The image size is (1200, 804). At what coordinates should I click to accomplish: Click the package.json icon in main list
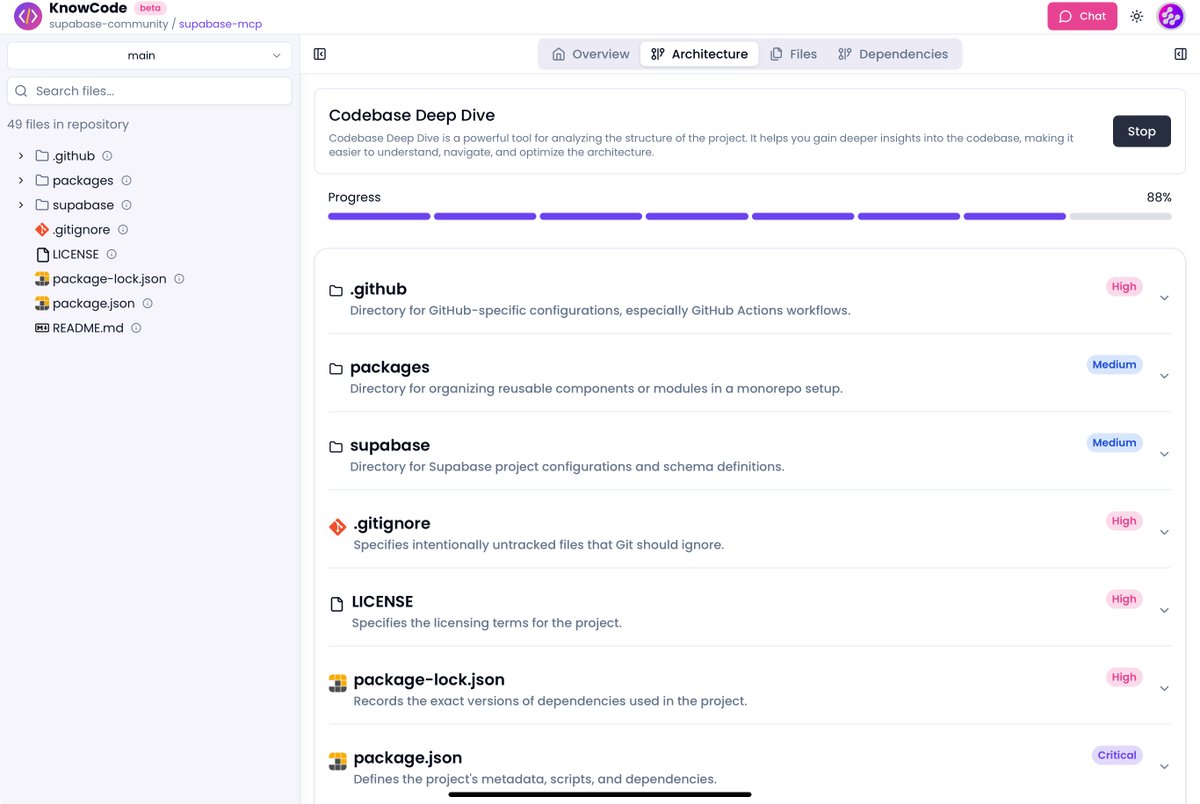click(337, 761)
